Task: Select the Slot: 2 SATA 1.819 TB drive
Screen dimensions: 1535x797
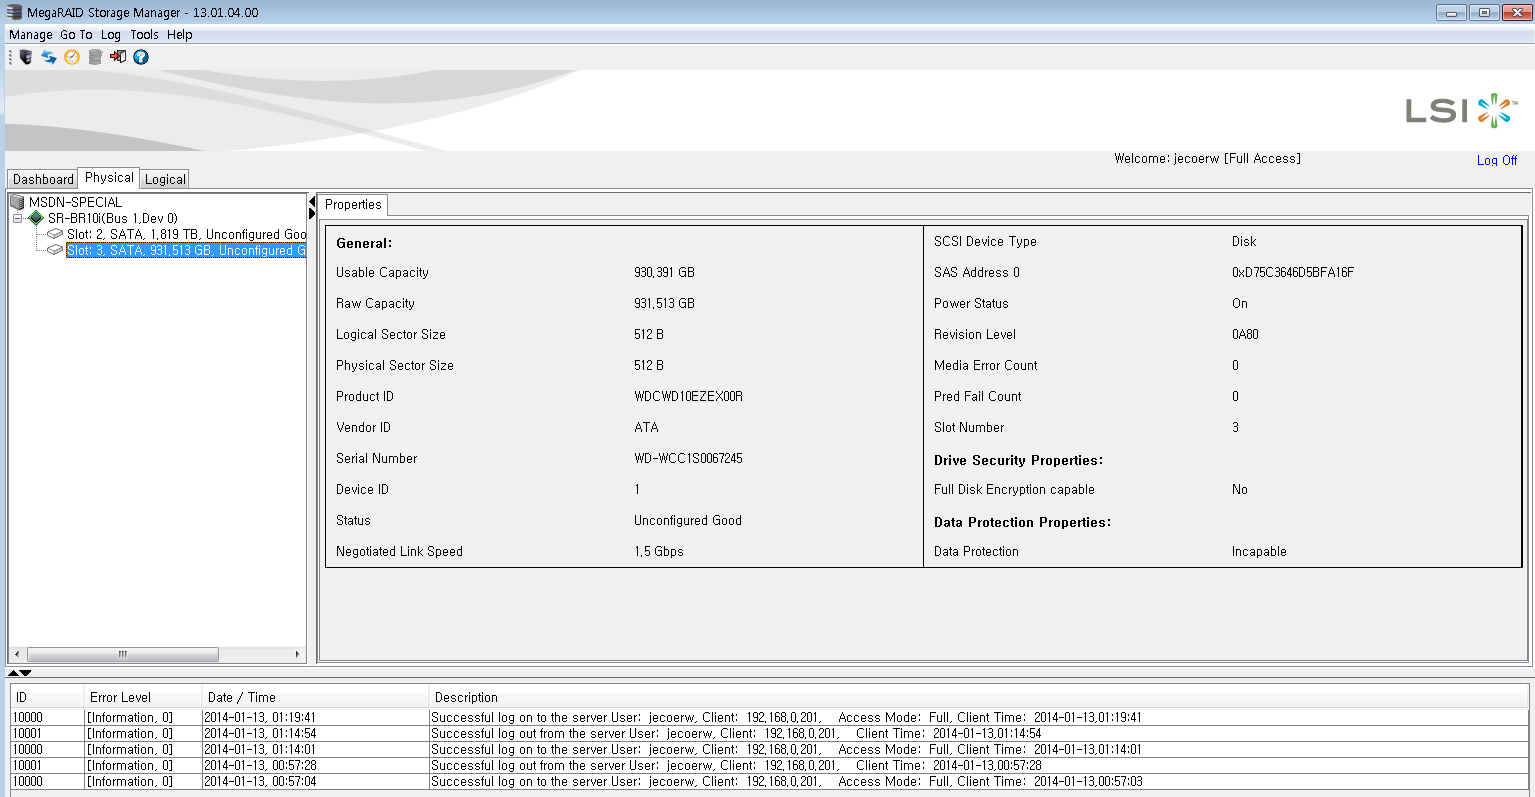Action: click(x=186, y=234)
